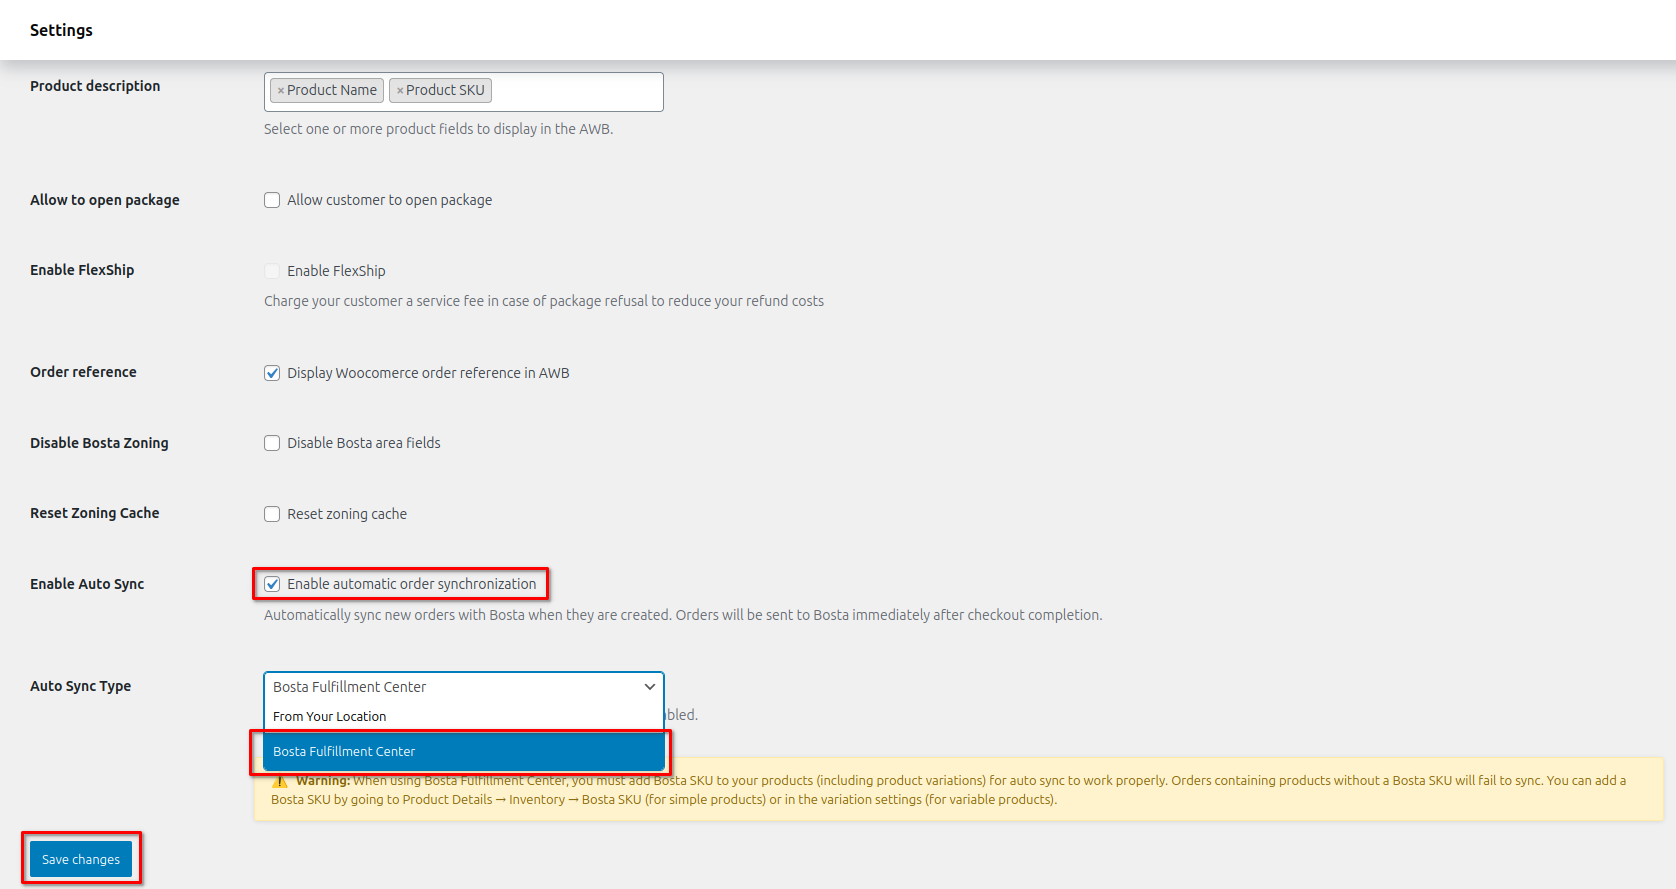Enable the Reset zoning cache checkbox
The image size is (1676, 889).
point(272,514)
